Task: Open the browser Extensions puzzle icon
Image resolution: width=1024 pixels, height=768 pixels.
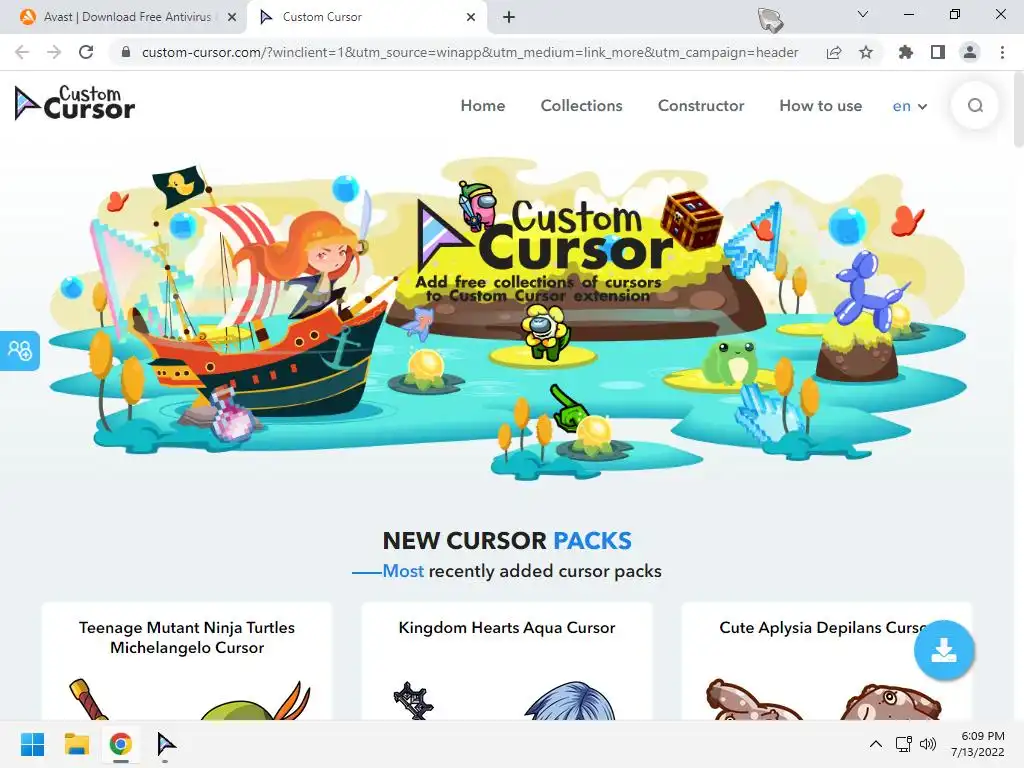Action: (x=905, y=52)
